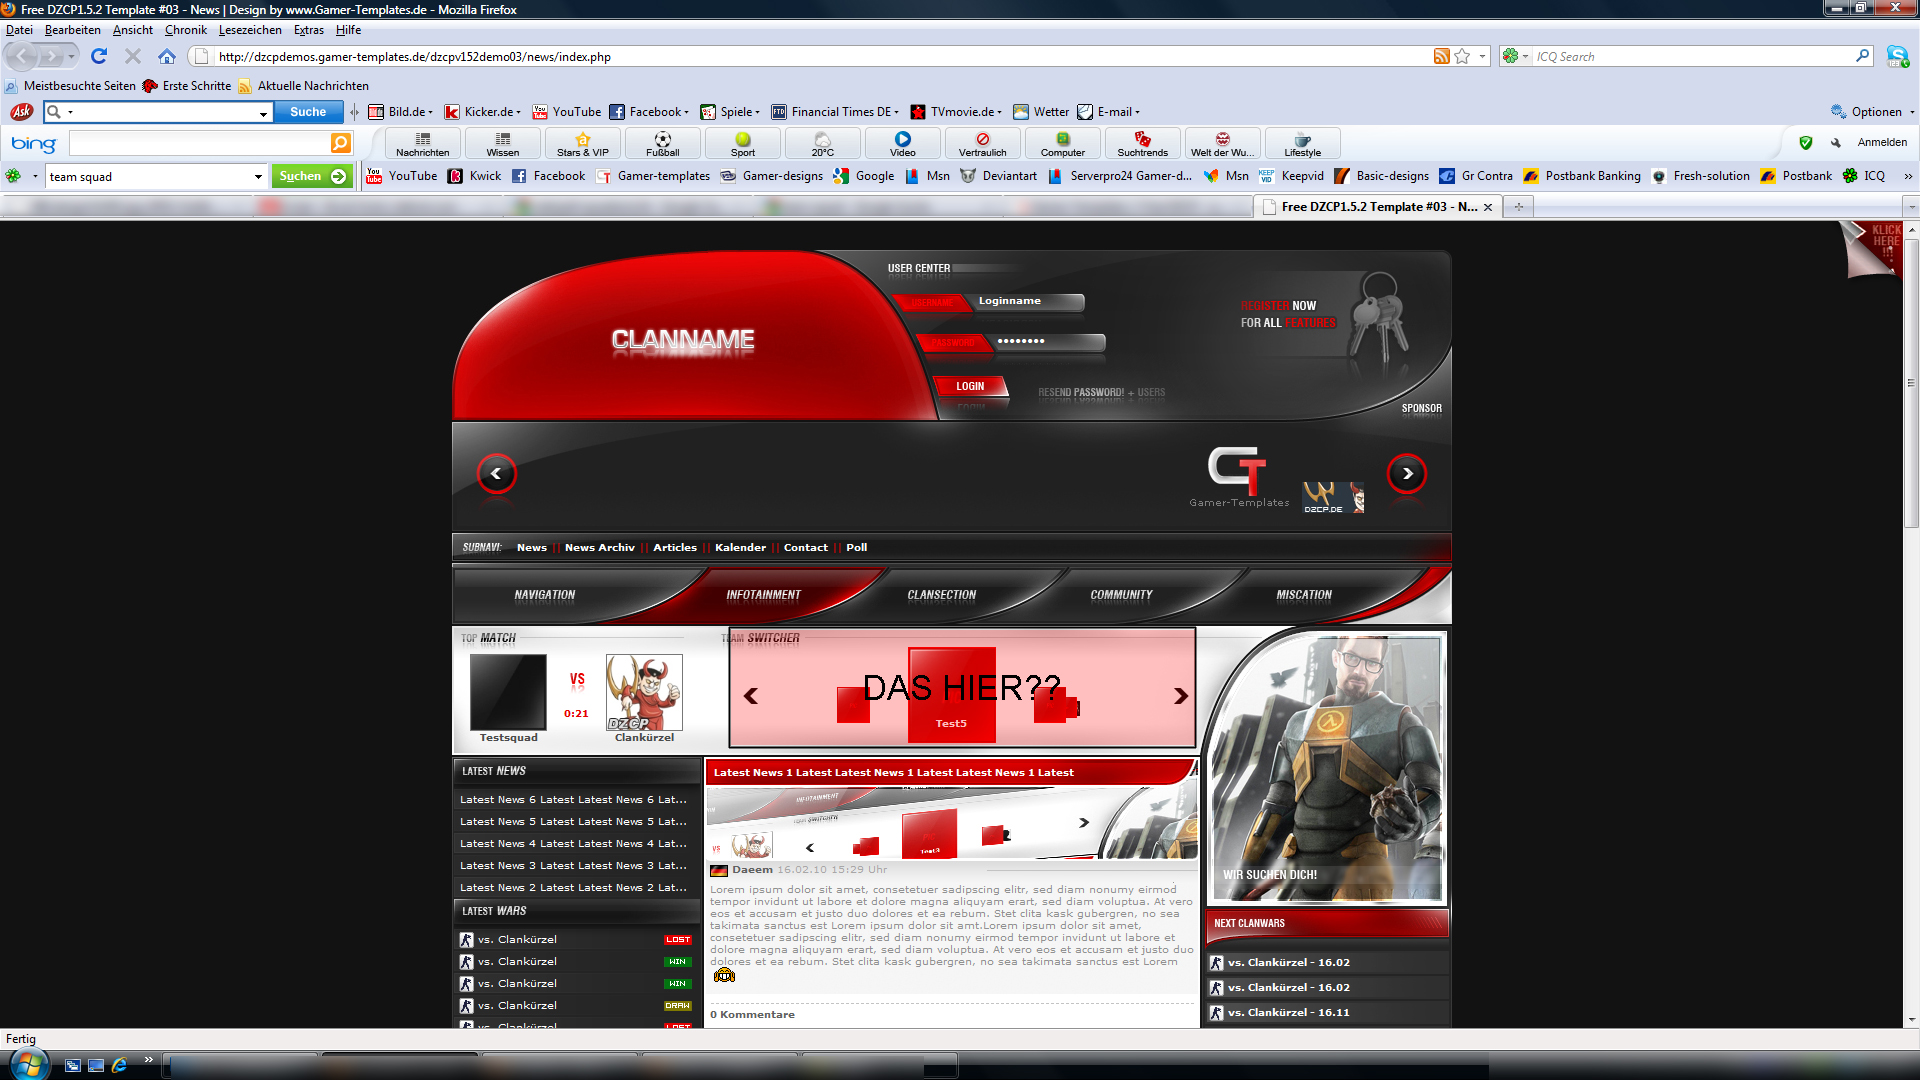Switch team with right Team Switcher arrow
The height and width of the screenshot is (1080, 1920).
pos(1181,696)
